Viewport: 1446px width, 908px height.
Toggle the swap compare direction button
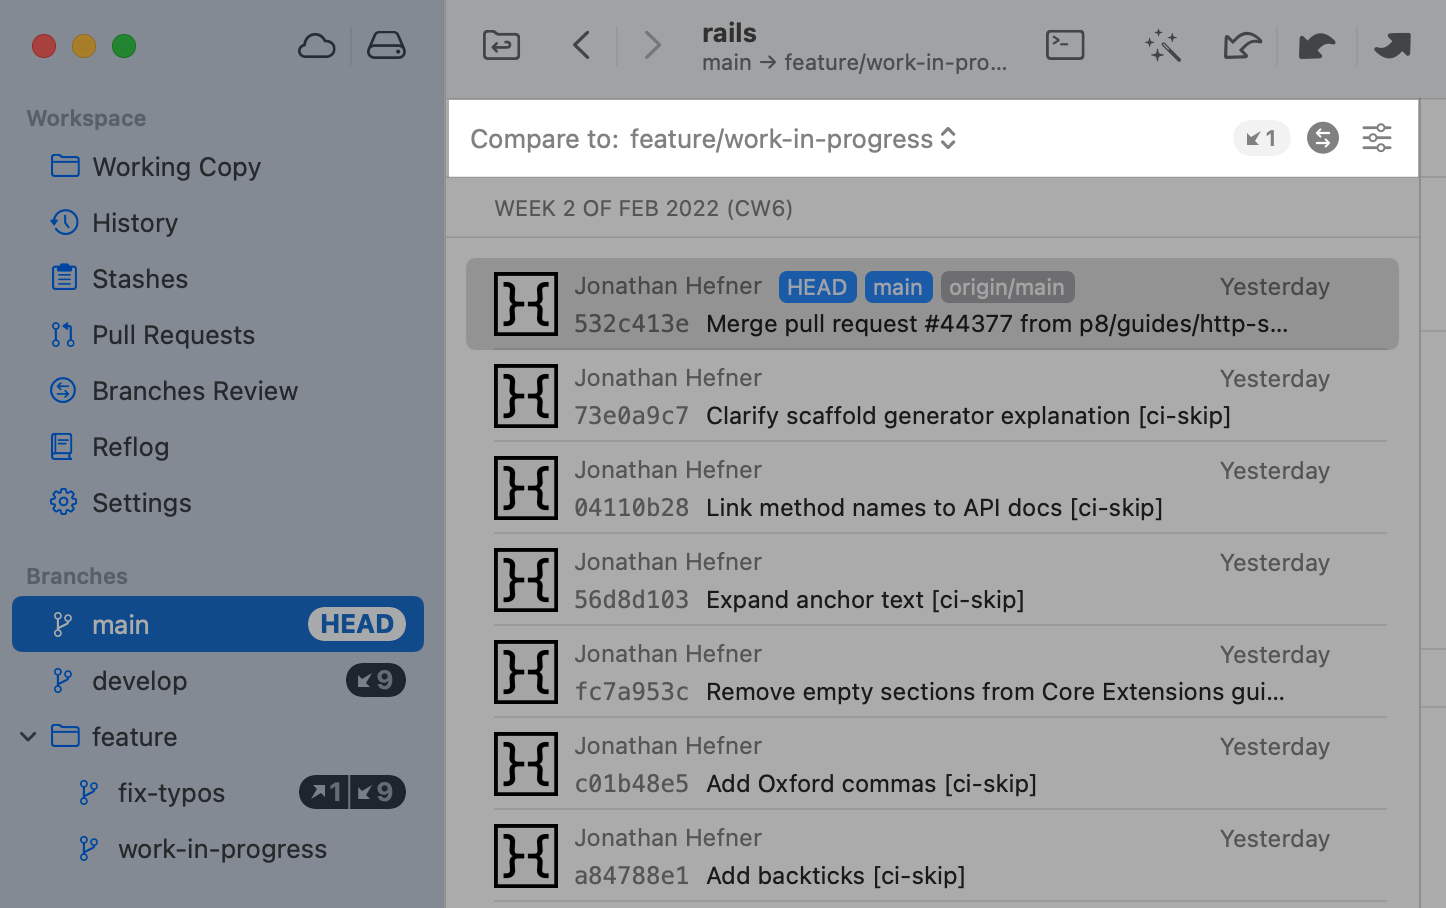click(1322, 138)
